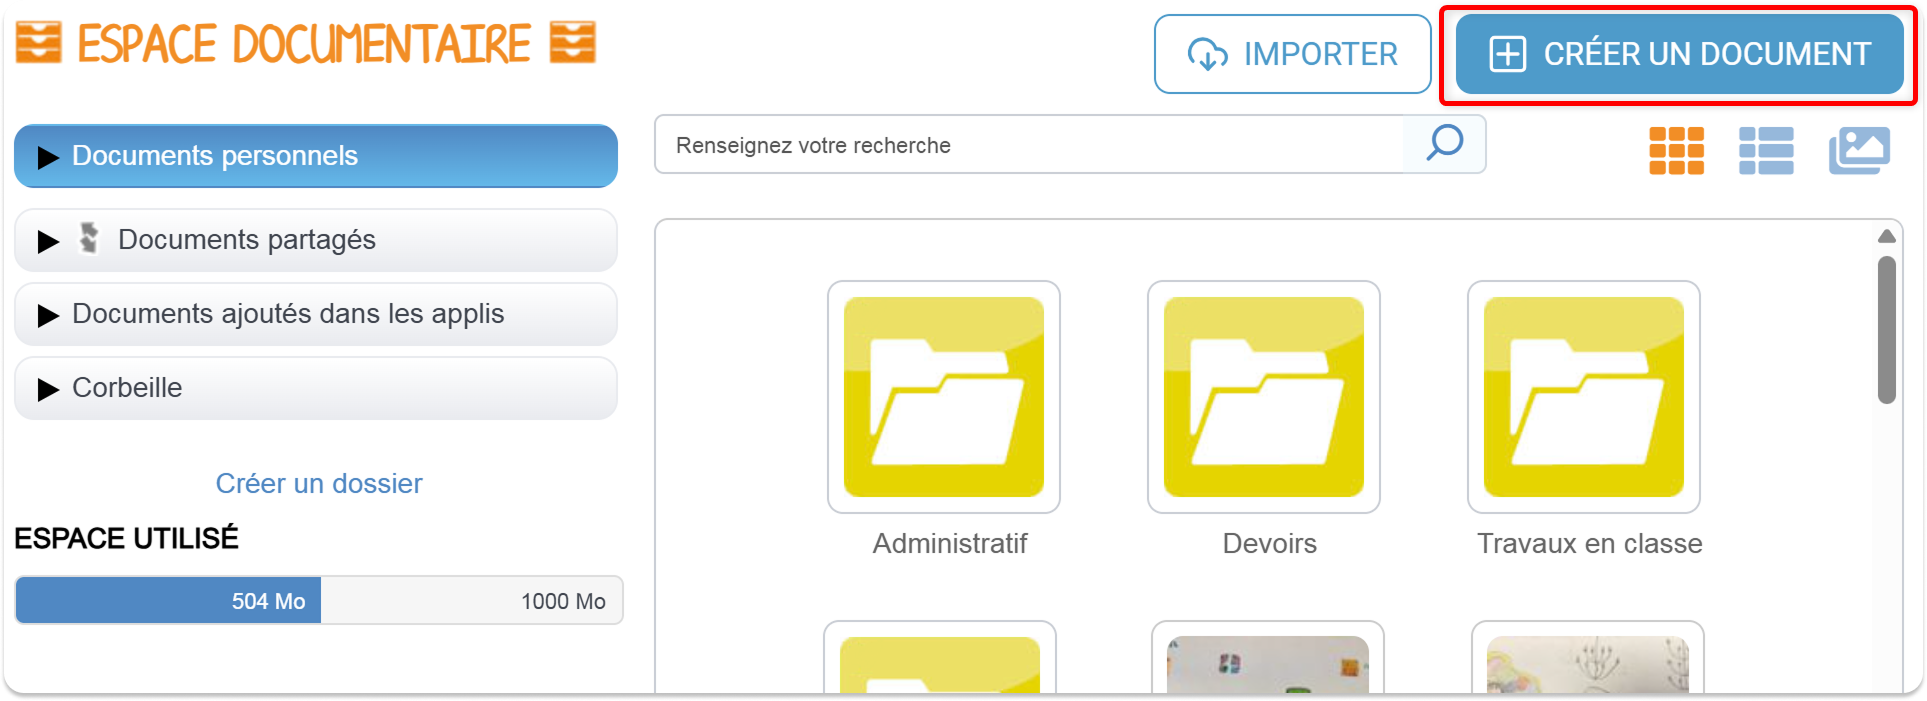Click the Espace documentaire title
The width and height of the screenshot is (1927, 701).
point(304,44)
